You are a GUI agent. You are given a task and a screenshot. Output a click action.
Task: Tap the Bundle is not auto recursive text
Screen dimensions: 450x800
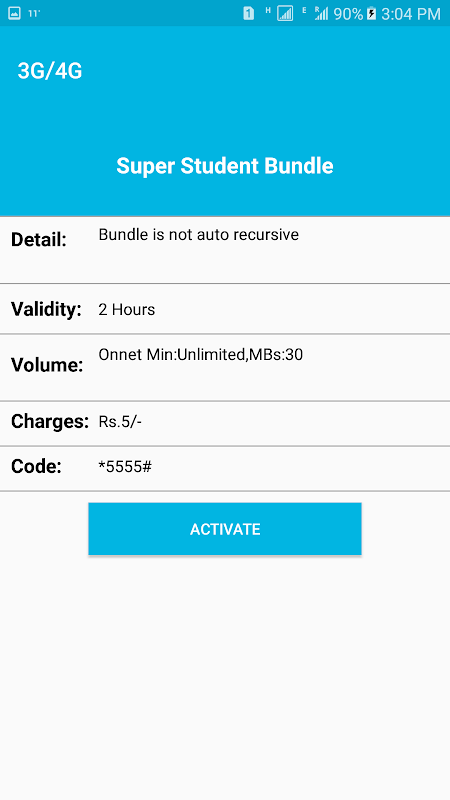(198, 235)
